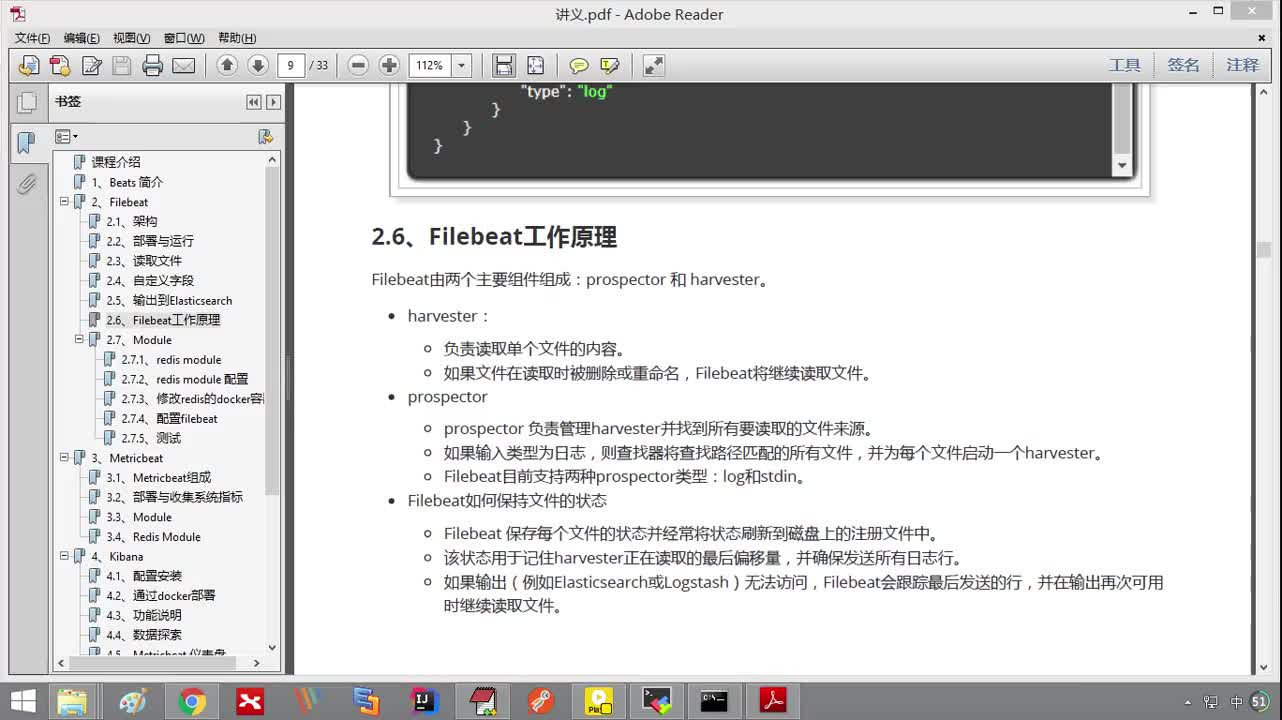Click the bookmarks panel vertical scrollbar
This screenshot has height=720, width=1282.
[272, 330]
